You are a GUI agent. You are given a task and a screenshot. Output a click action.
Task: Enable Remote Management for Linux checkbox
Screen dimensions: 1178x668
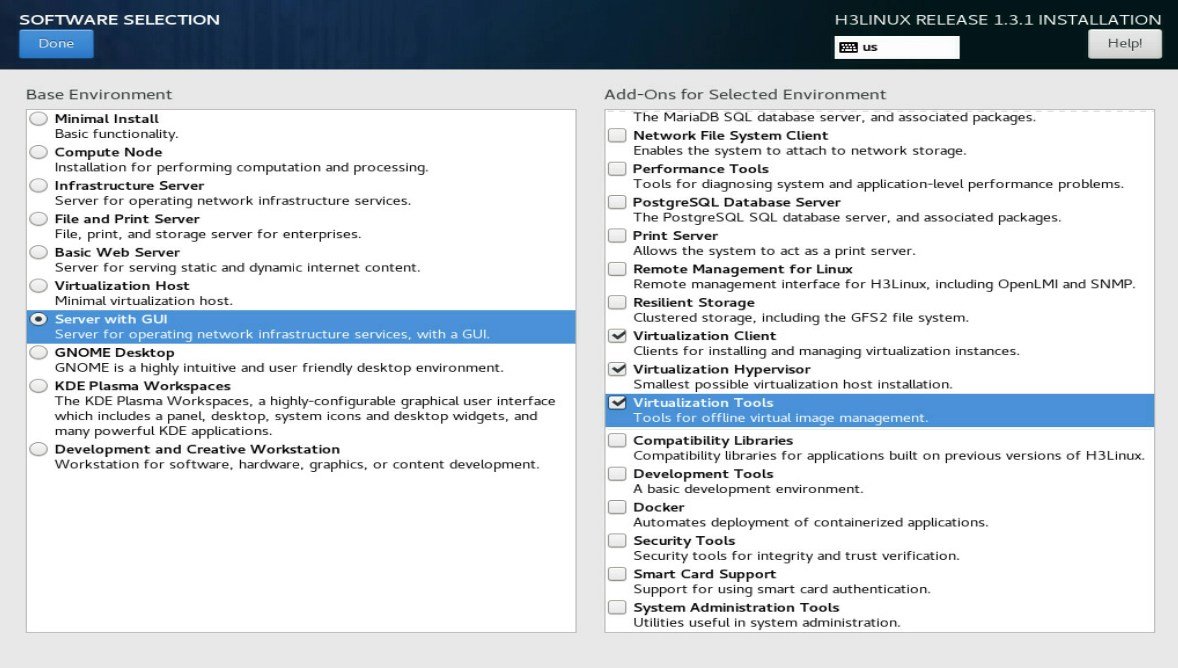point(617,269)
